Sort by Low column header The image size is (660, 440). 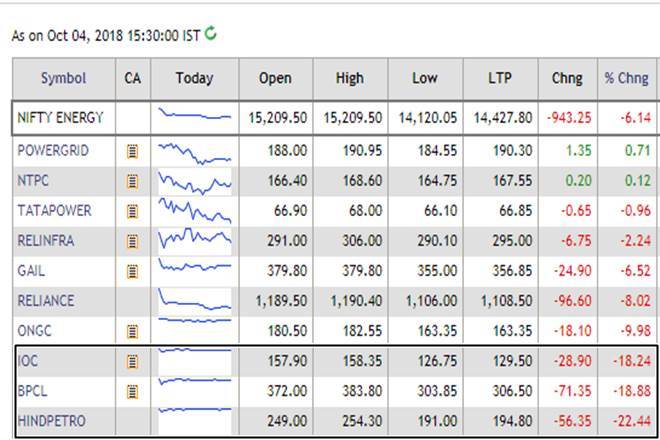coord(425,78)
